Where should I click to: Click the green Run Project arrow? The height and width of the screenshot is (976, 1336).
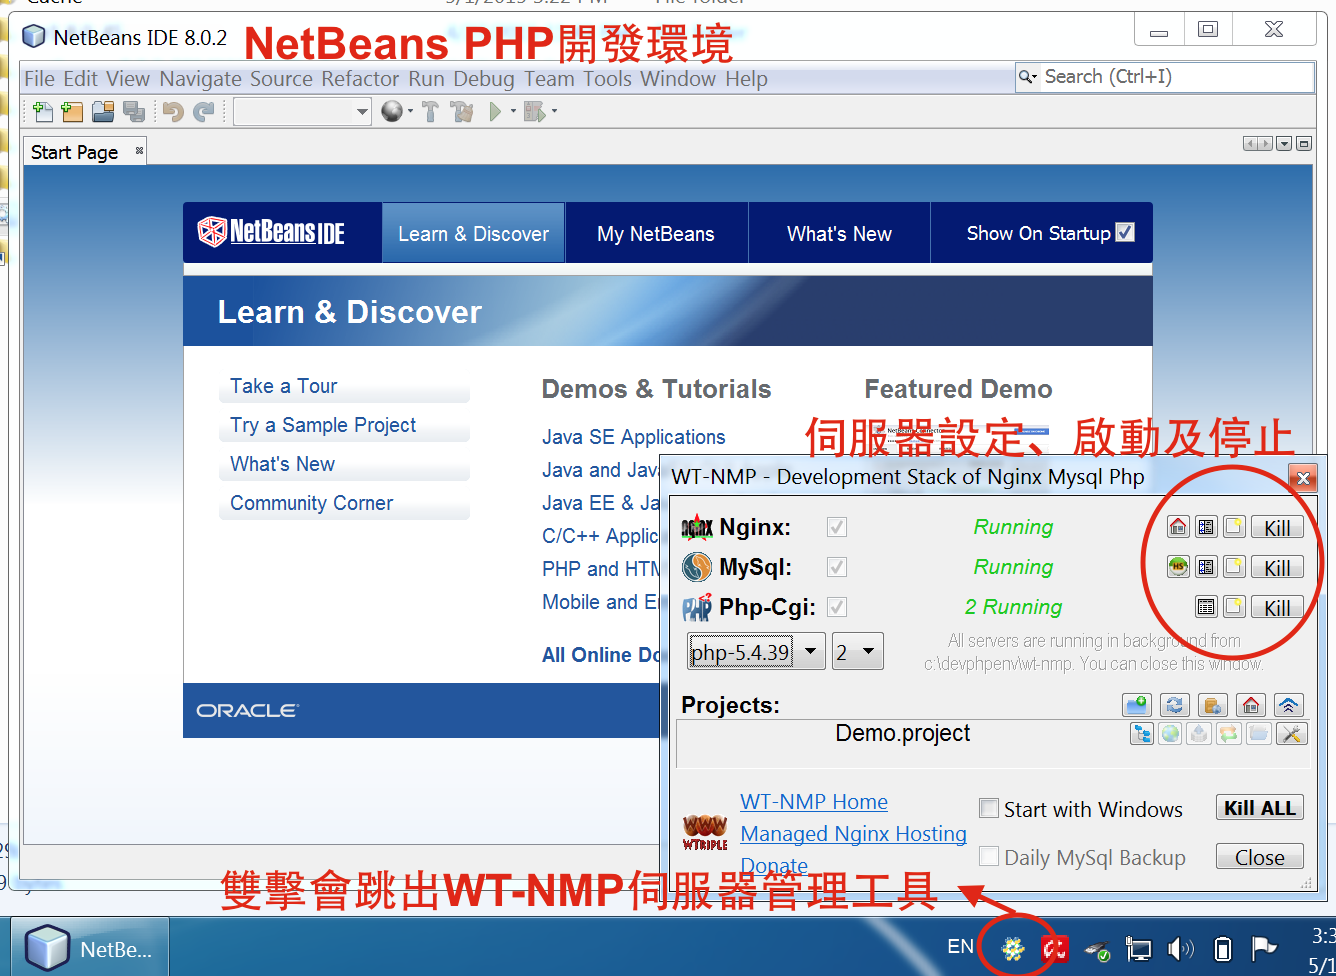(x=495, y=112)
